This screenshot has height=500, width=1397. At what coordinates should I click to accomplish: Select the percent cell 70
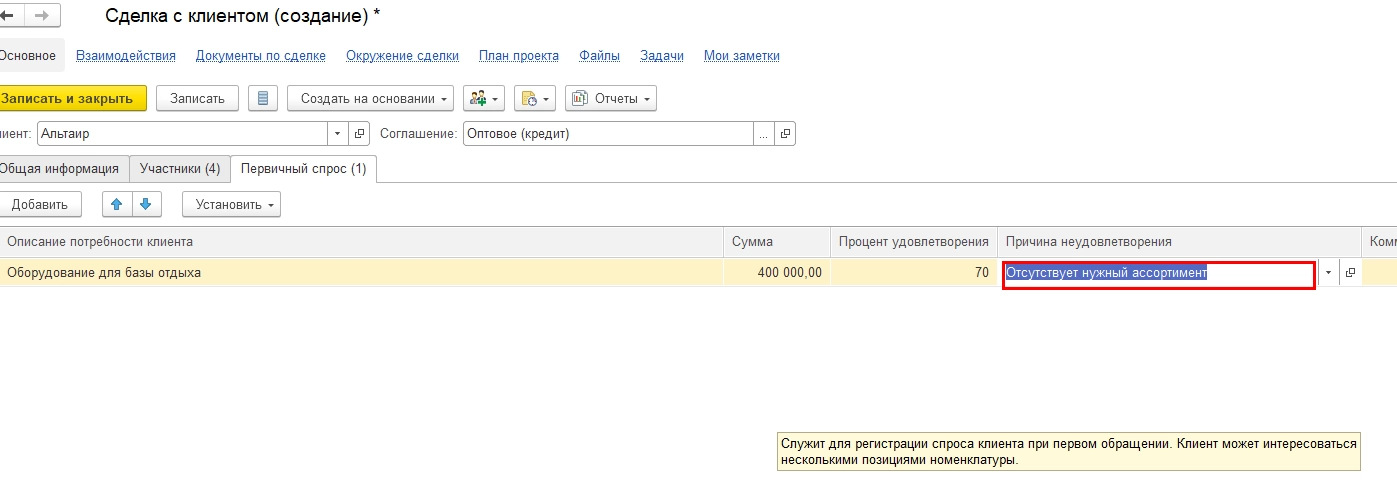pos(914,273)
